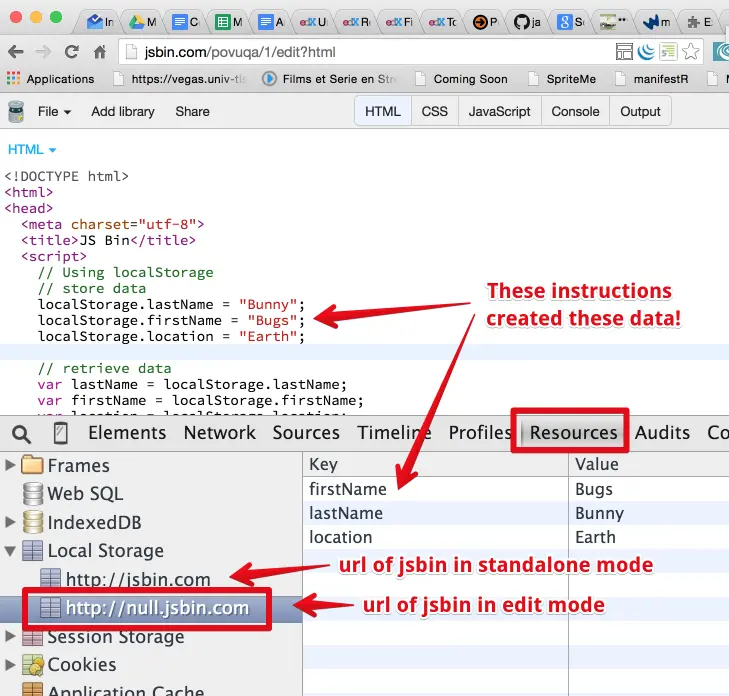Click the window layout extension icon in address bar
Screen dimensions: 729x696
[624, 52]
